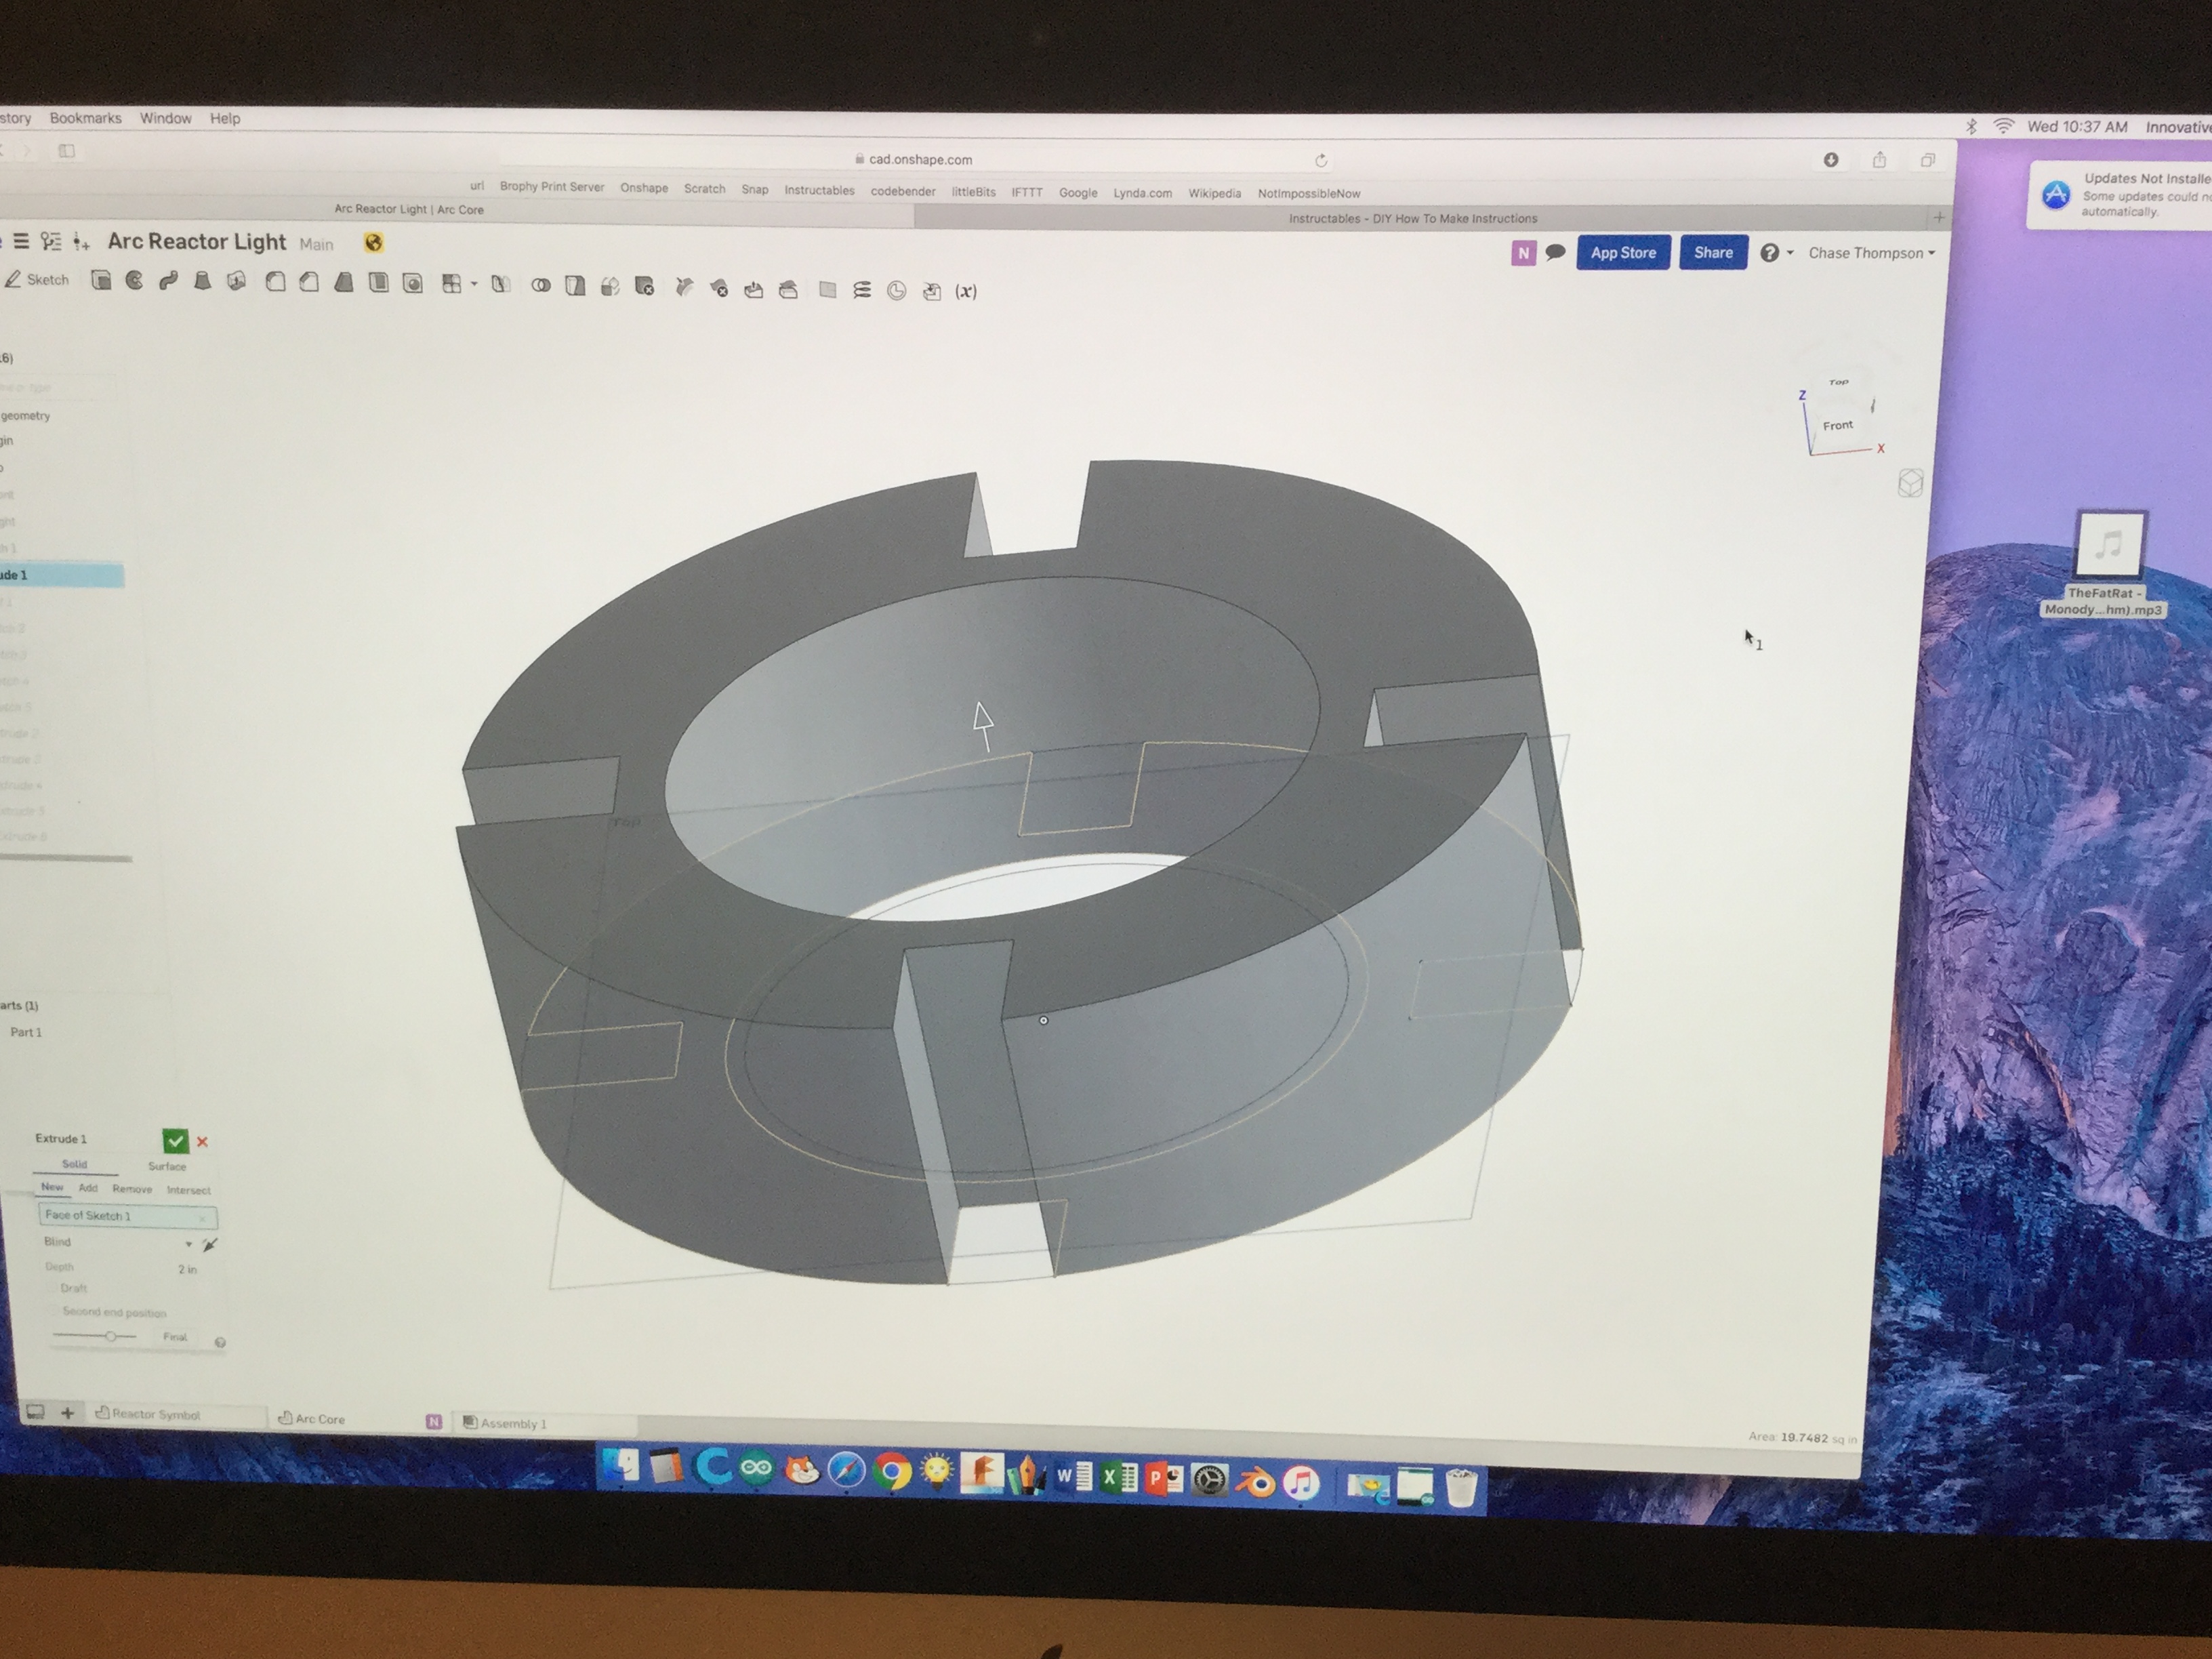Select the Linear pattern tool
The width and height of the screenshot is (2212, 1659).
(452, 284)
